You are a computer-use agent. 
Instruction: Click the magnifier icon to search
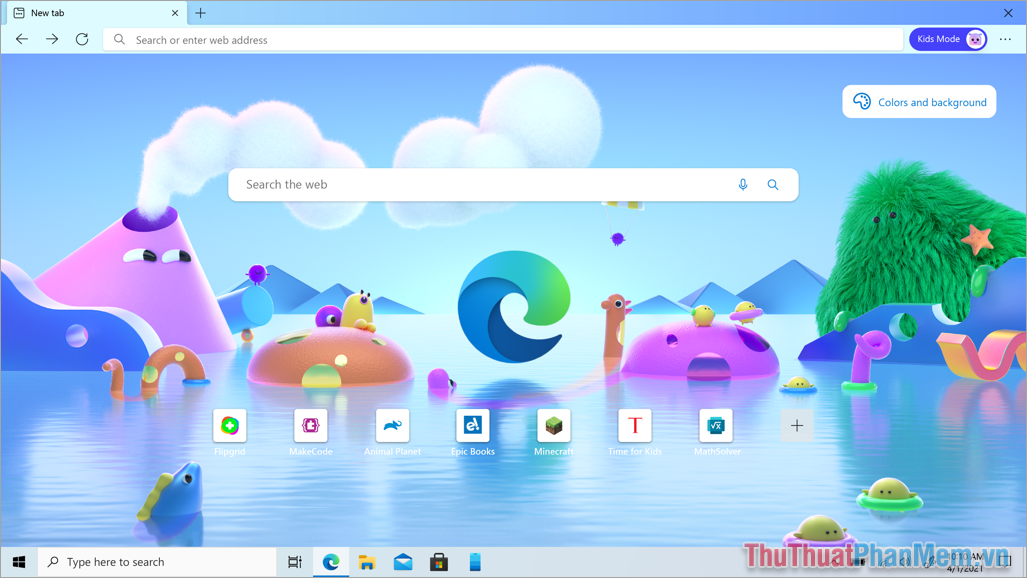coord(773,184)
